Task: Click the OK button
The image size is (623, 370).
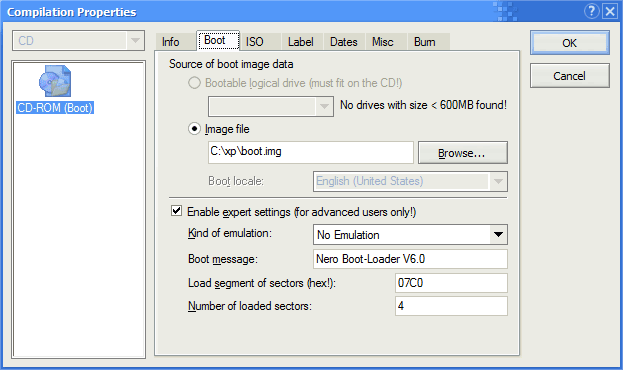Action: coord(569,43)
